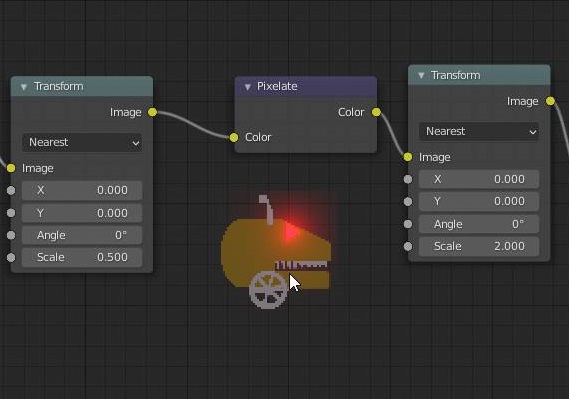This screenshot has width=569, height=399.
Task: Collapse the right Transform node triangle
Action: [421, 75]
